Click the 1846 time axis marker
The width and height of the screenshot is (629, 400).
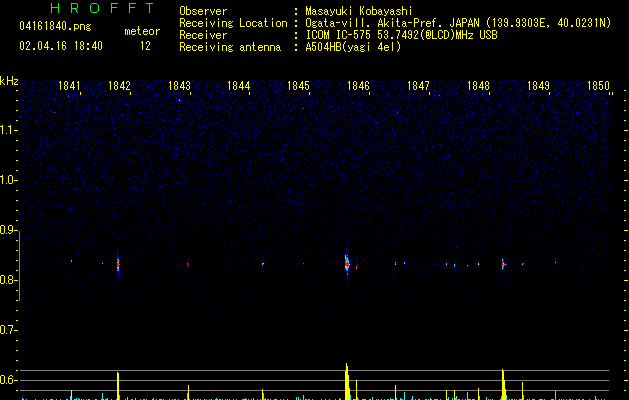[x=358, y=86]
